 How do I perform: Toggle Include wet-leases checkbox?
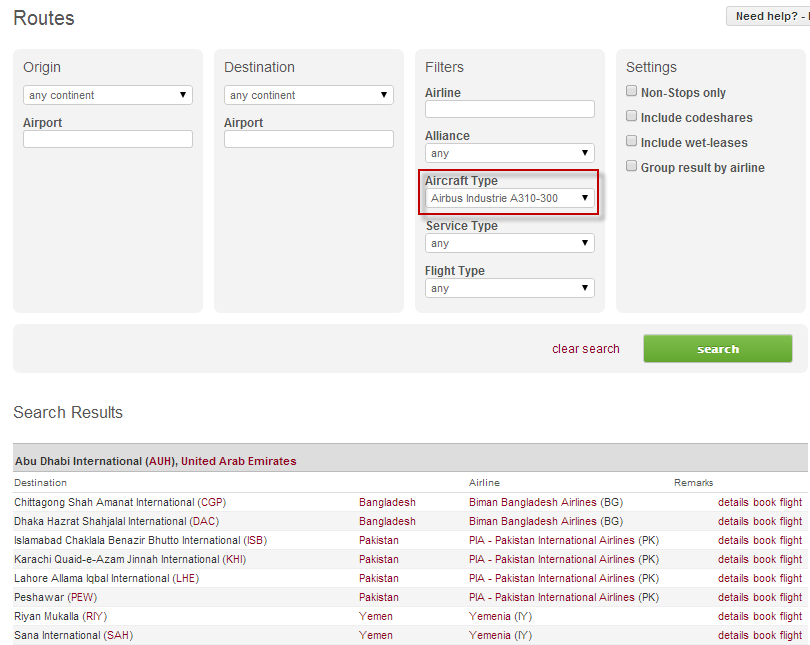click(632, 141)
